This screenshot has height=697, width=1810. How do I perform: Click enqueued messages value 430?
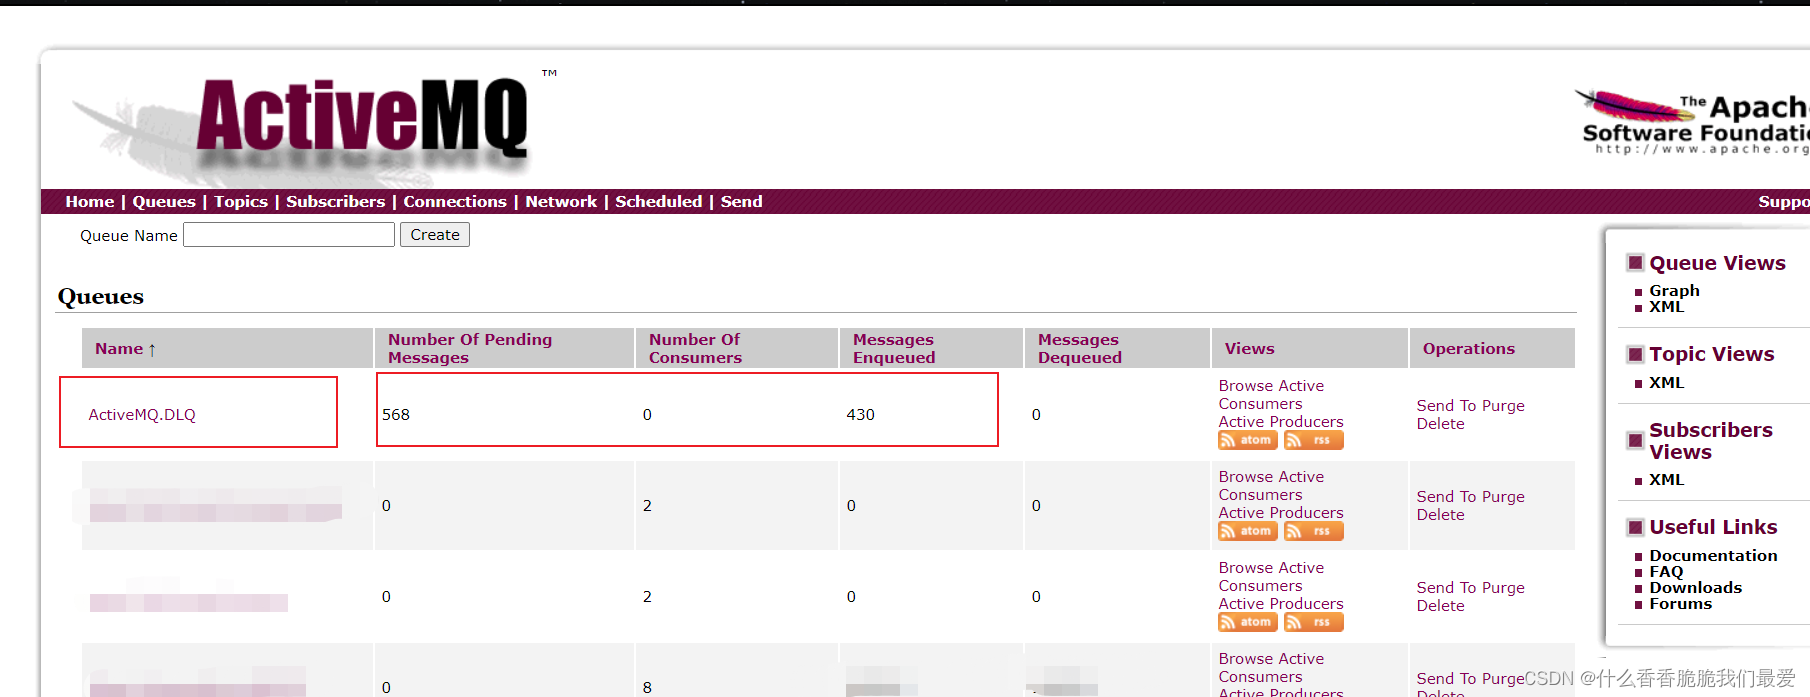tap(860, 415)
